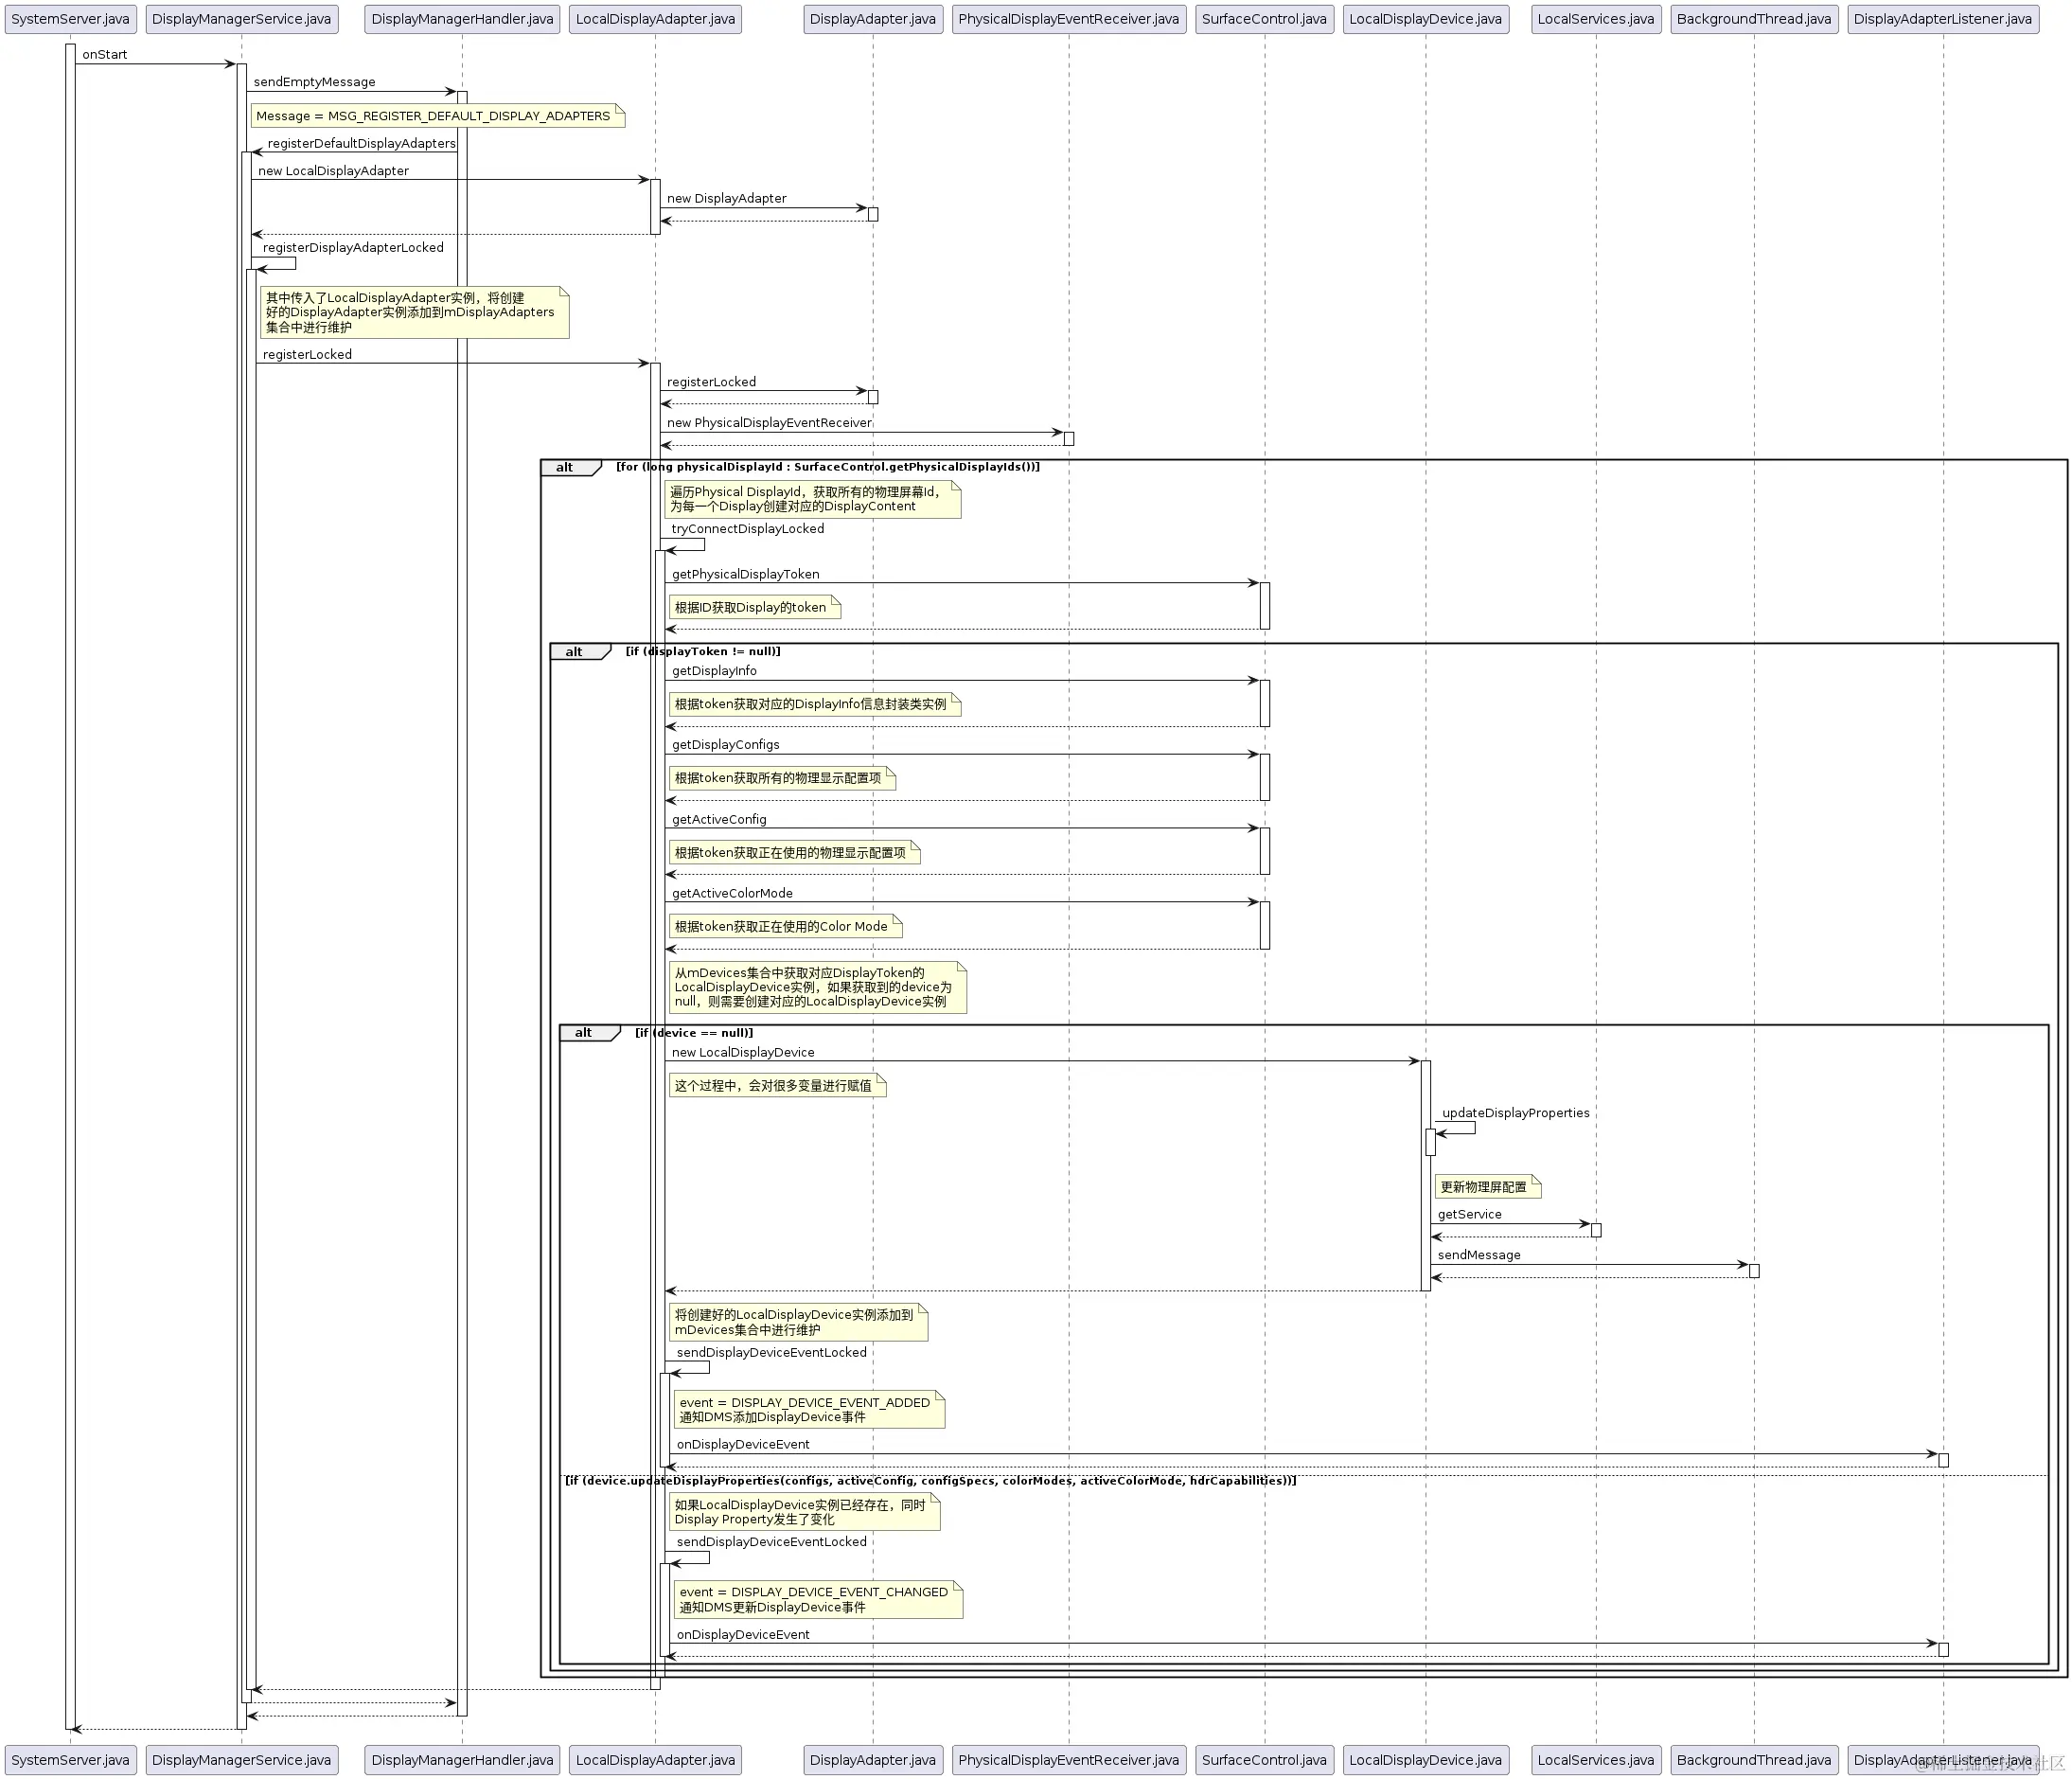Image resolution: width=2072 pixels, height=1779 pixels.
Task: Select the top DisplayAdapter.java participant box
Action: click(873, 19)
